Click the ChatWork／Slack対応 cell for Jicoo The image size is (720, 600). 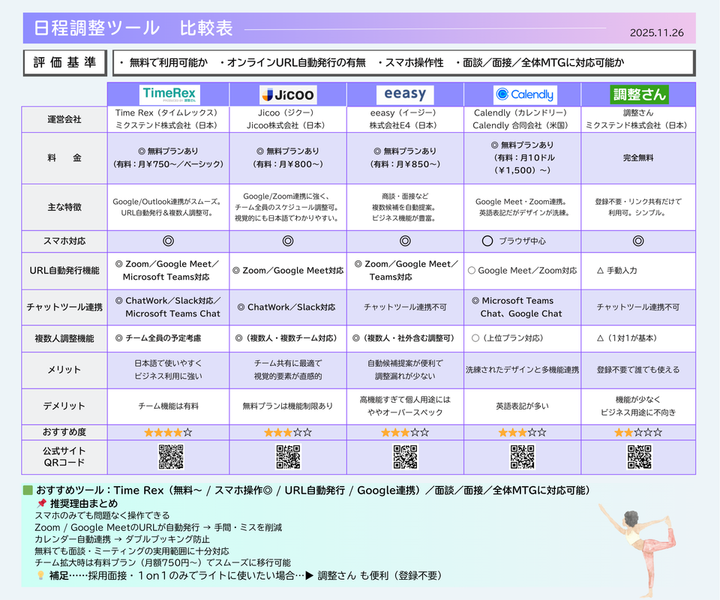(288, 307)
